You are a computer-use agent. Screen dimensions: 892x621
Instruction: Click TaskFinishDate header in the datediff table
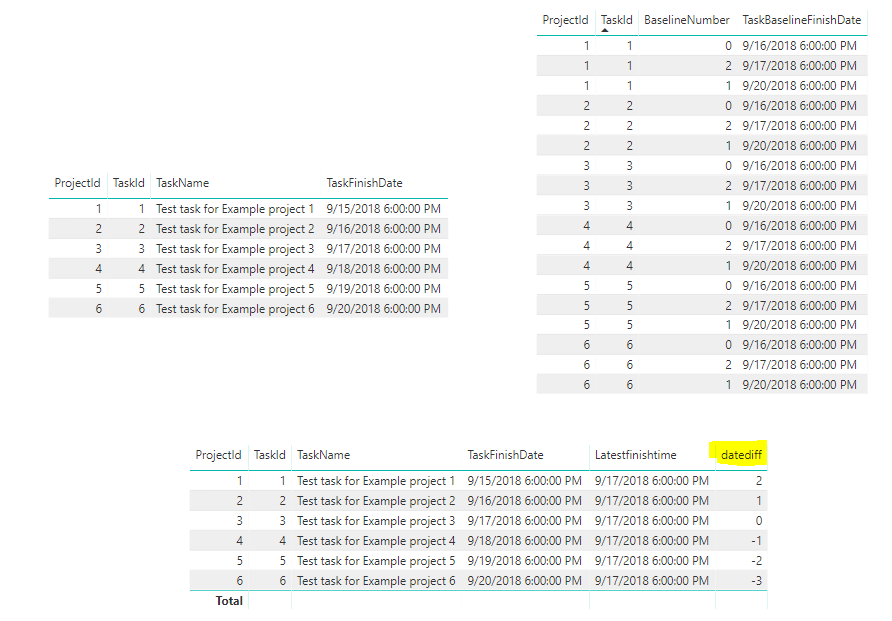pyautogui.click(x=505, y=455)
